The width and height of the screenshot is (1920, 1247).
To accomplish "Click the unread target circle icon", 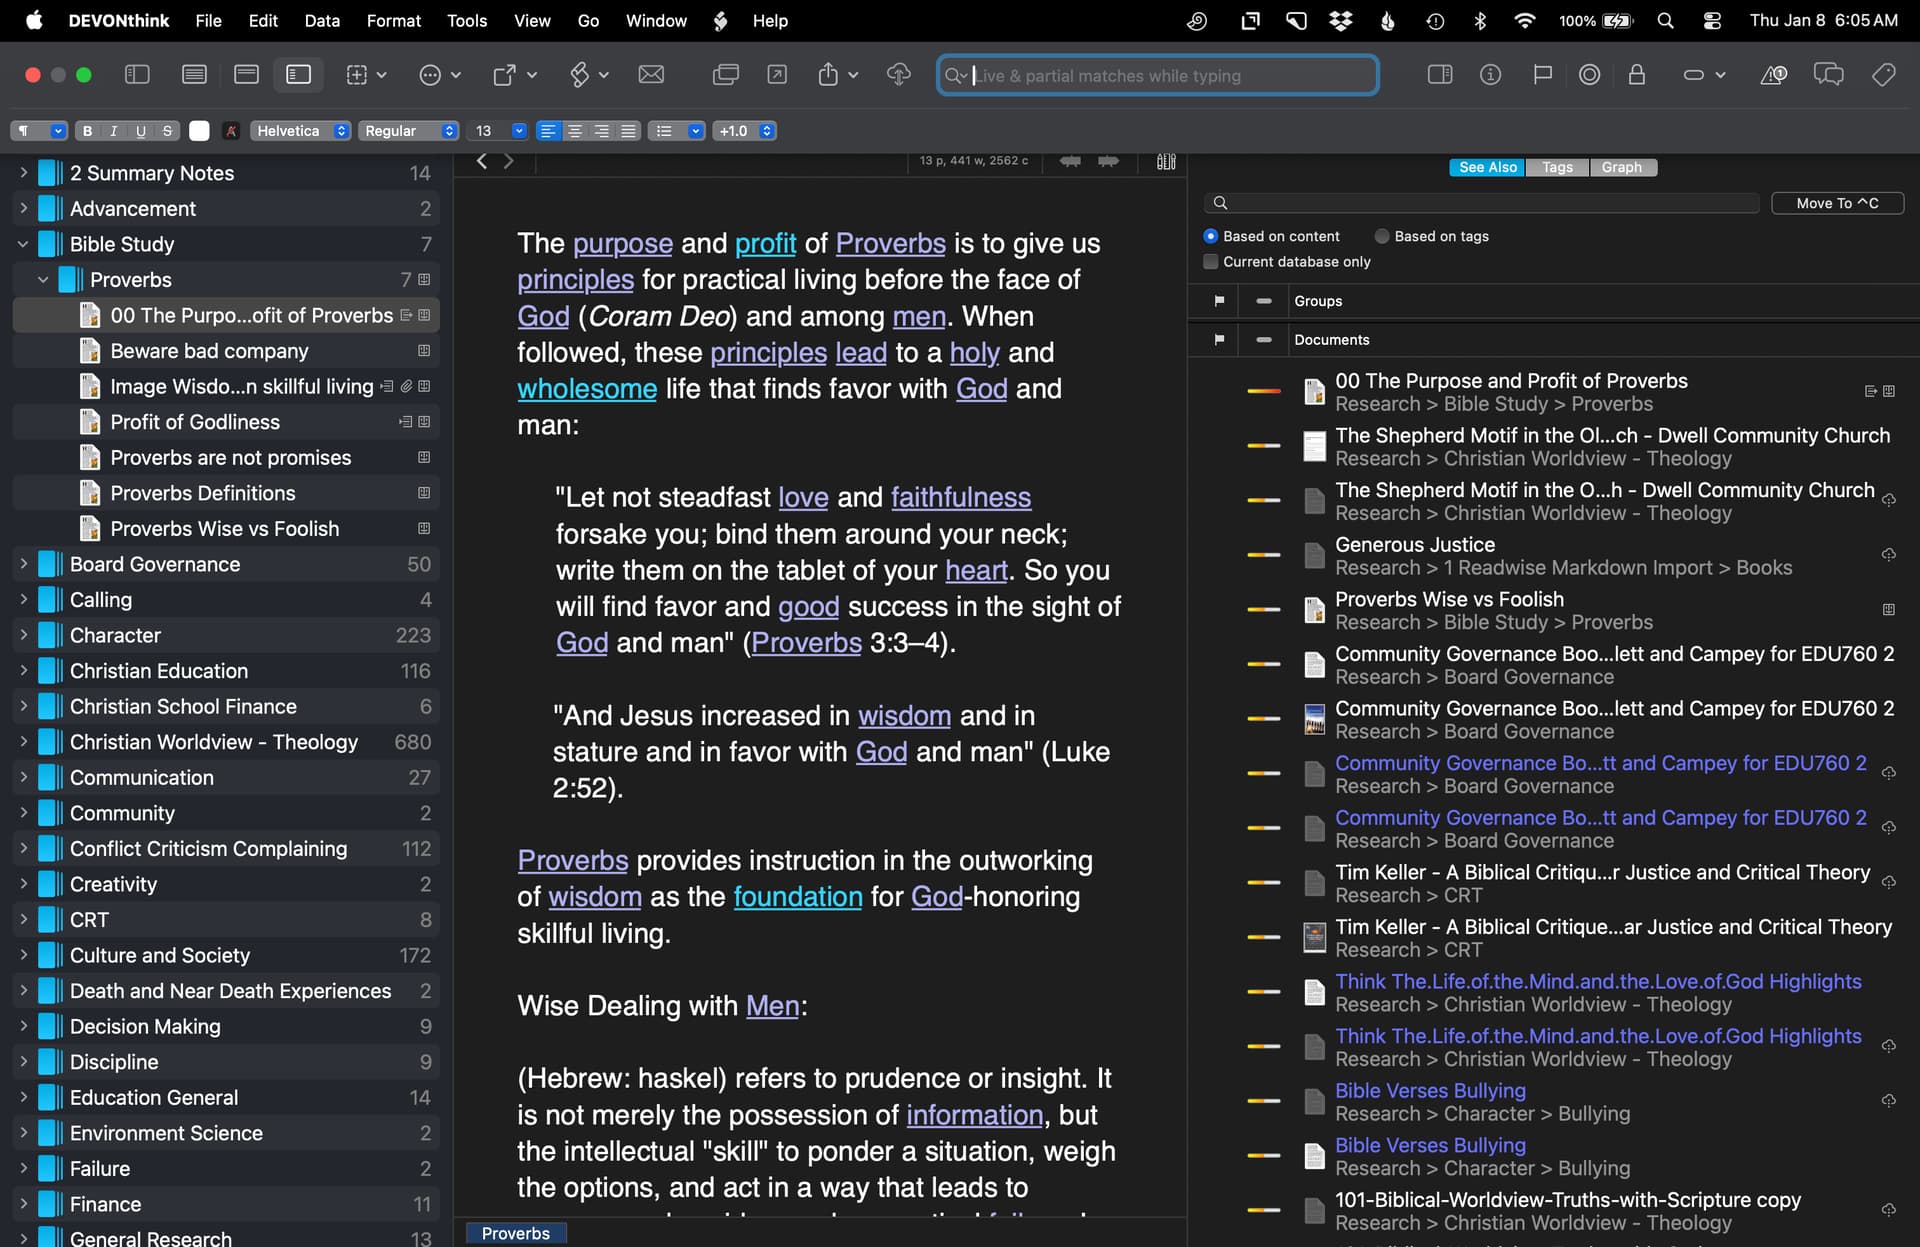I will [1589, 75].
